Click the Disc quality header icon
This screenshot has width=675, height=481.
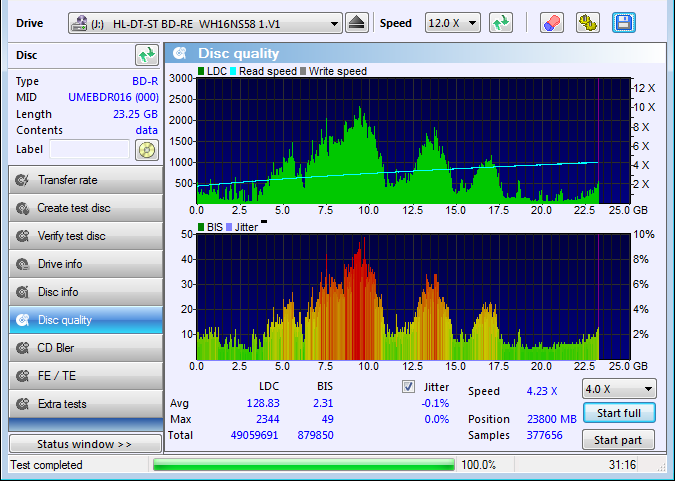[180, 53]
